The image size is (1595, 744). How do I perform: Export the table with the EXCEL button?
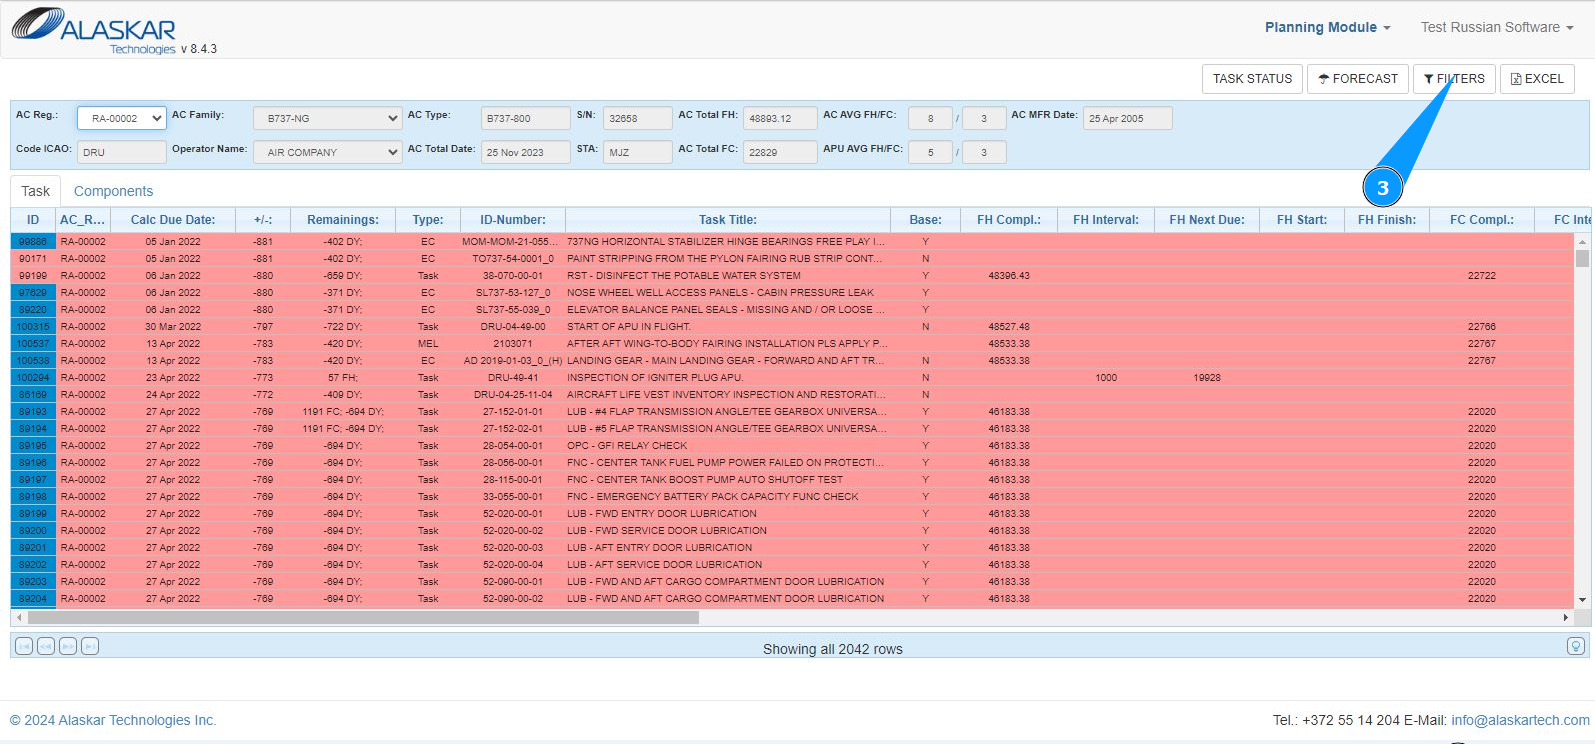(x=1537, y=79)
